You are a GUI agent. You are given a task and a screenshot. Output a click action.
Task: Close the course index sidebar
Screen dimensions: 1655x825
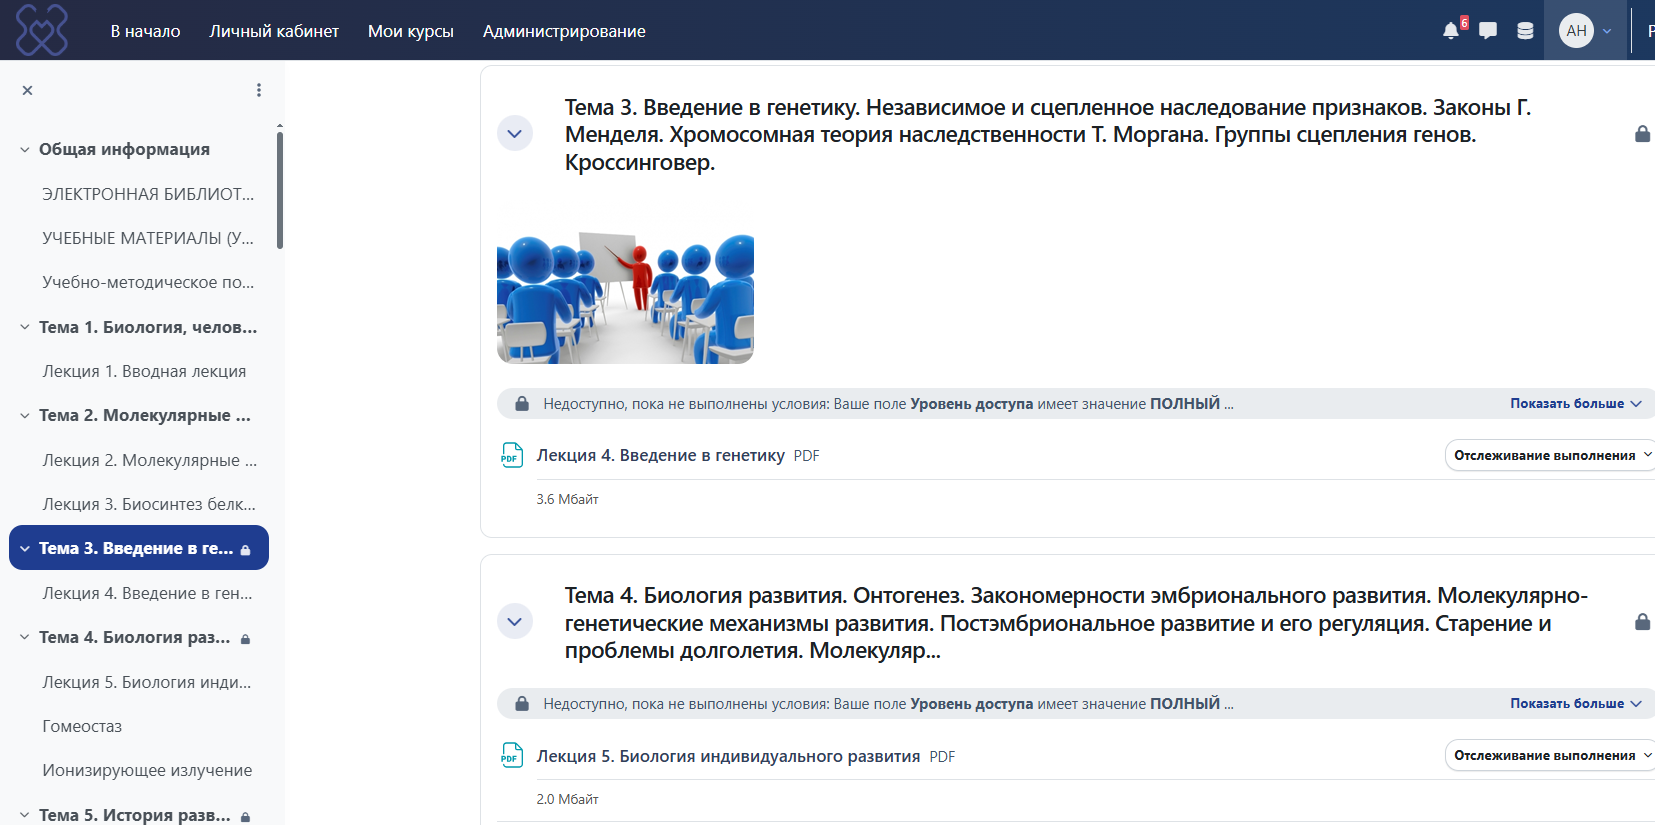click(28, 90)
